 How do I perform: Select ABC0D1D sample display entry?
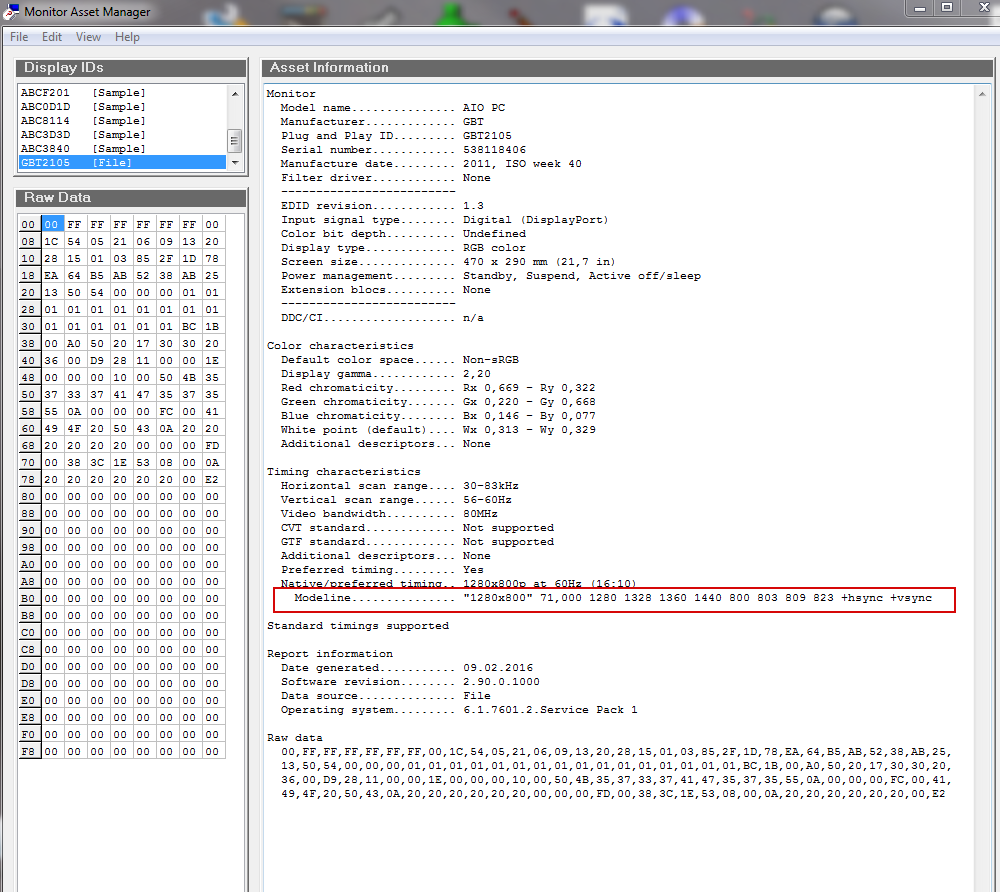pos(82,107)
